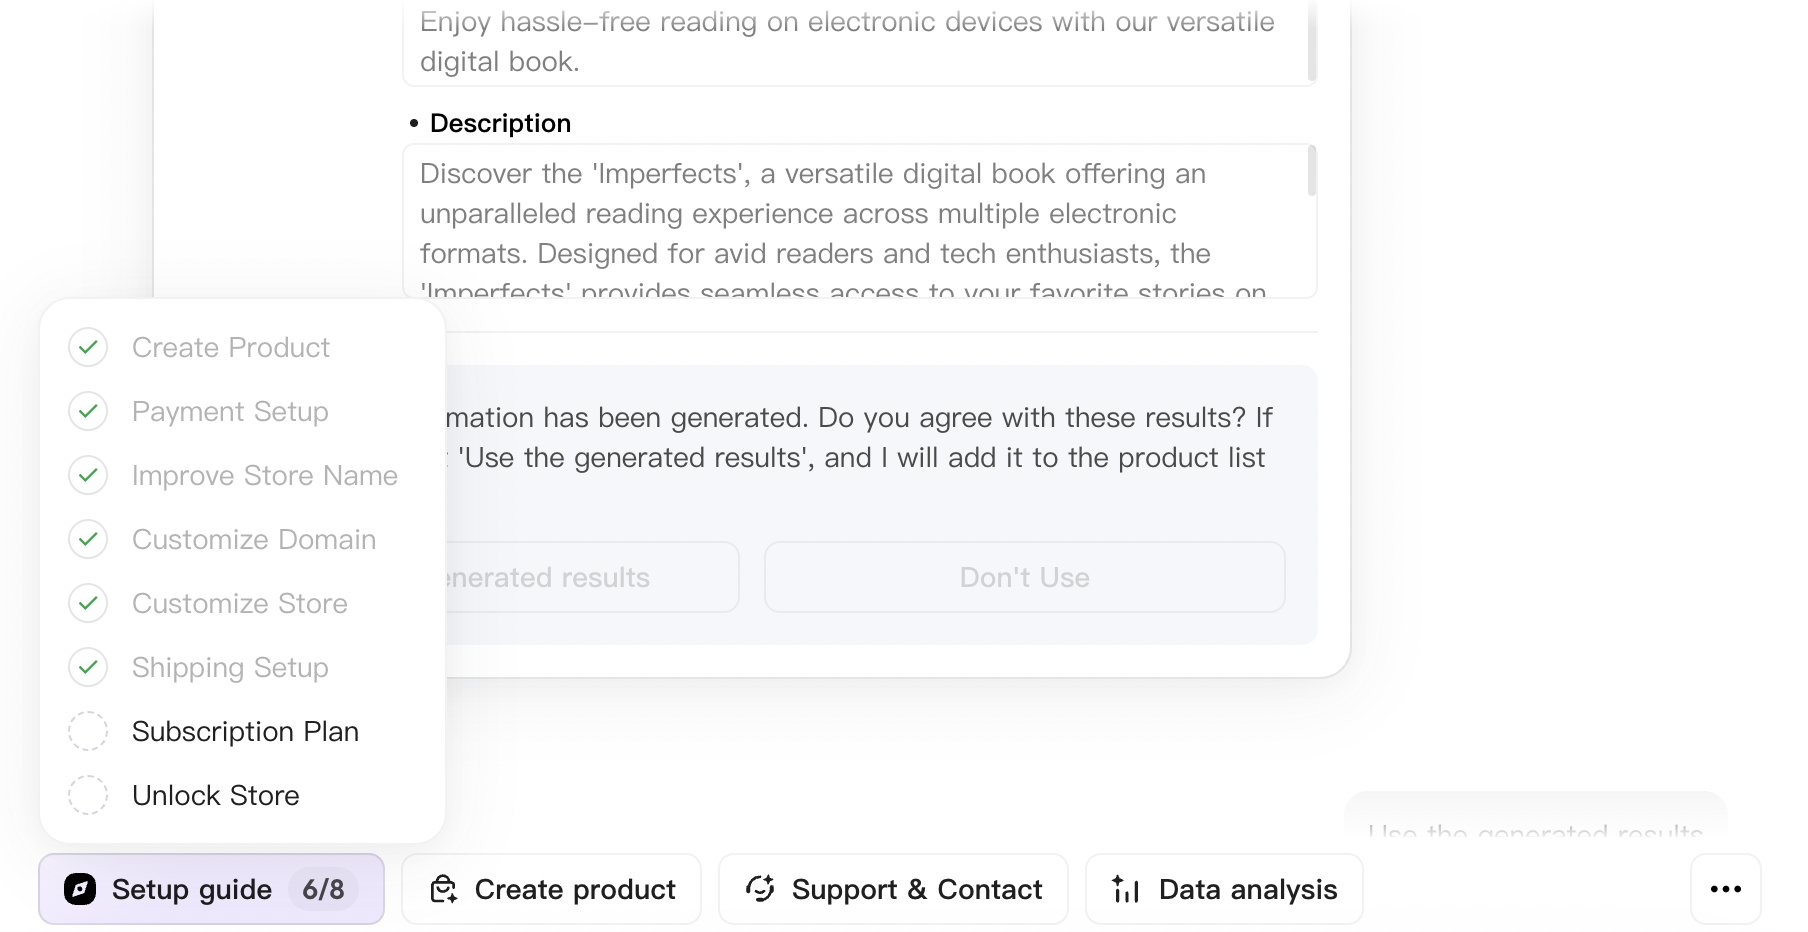The height and width of the screenshot is (932, 1808).
Task: Click the Description text box scrollbar
Action: point(1311,172)
